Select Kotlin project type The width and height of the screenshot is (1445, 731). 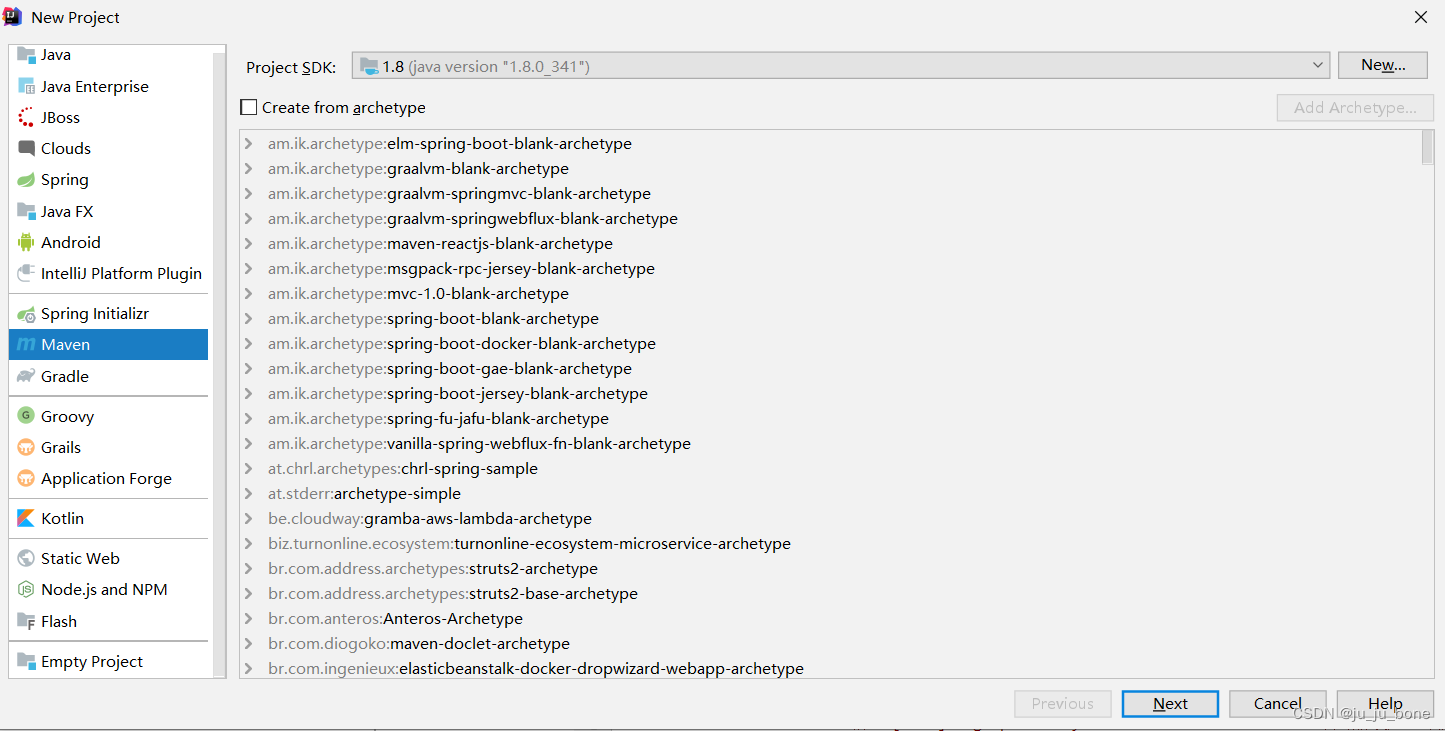pyautogui.click(x=109, y=518)
